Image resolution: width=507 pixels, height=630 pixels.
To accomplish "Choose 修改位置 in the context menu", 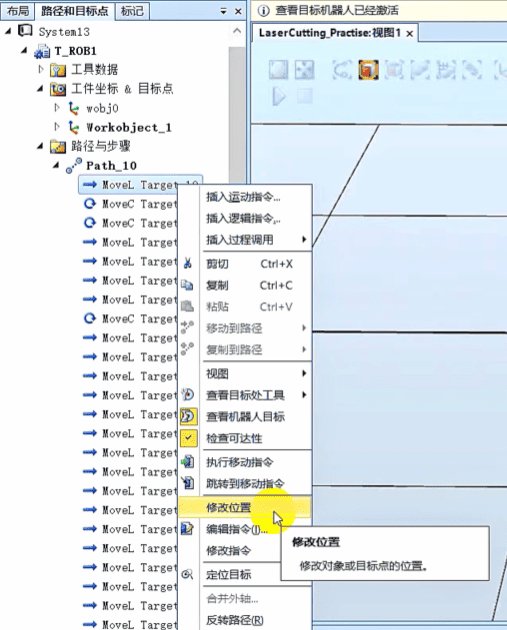I will click(245, 507).
